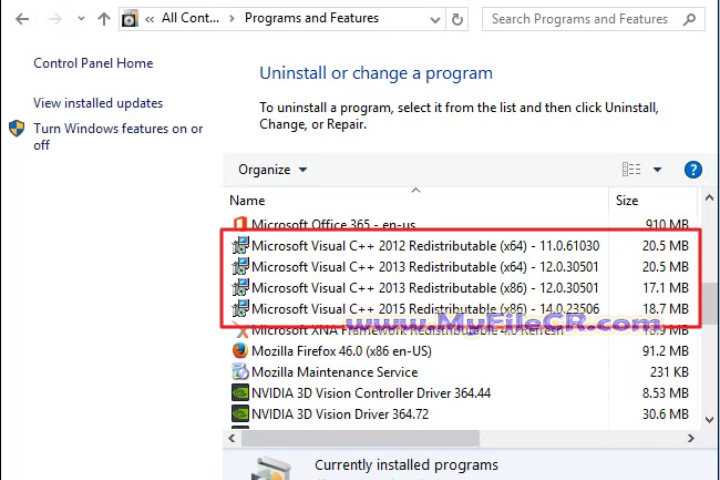This screenshot has height=480, width=720.
Task: Click the vertical scrollbar down arrow
Action: [709, 420]
